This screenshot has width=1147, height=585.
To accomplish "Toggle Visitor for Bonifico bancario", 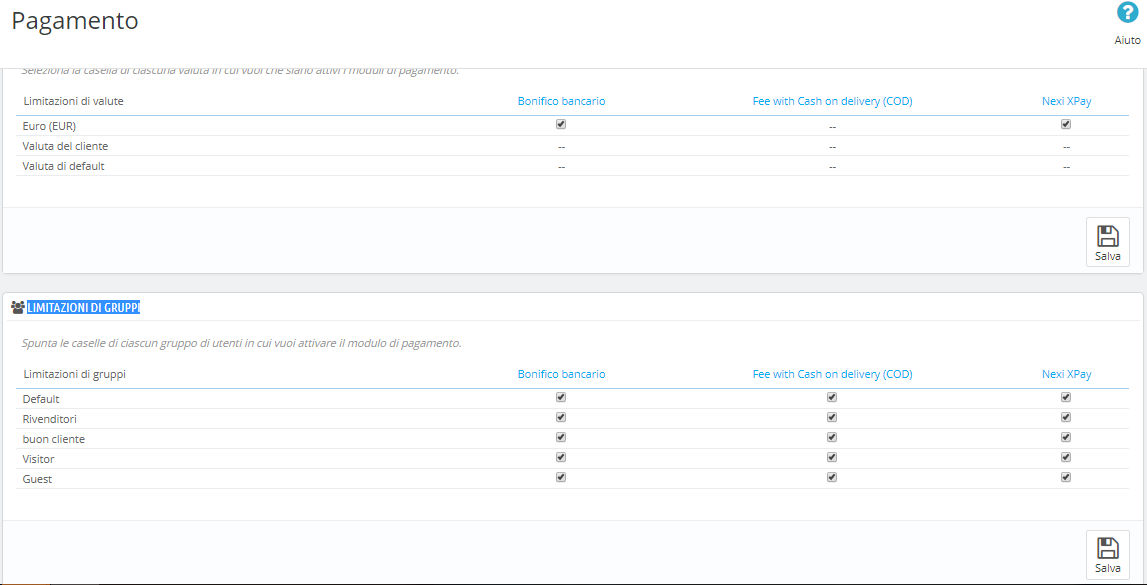I will coord(561,457).
